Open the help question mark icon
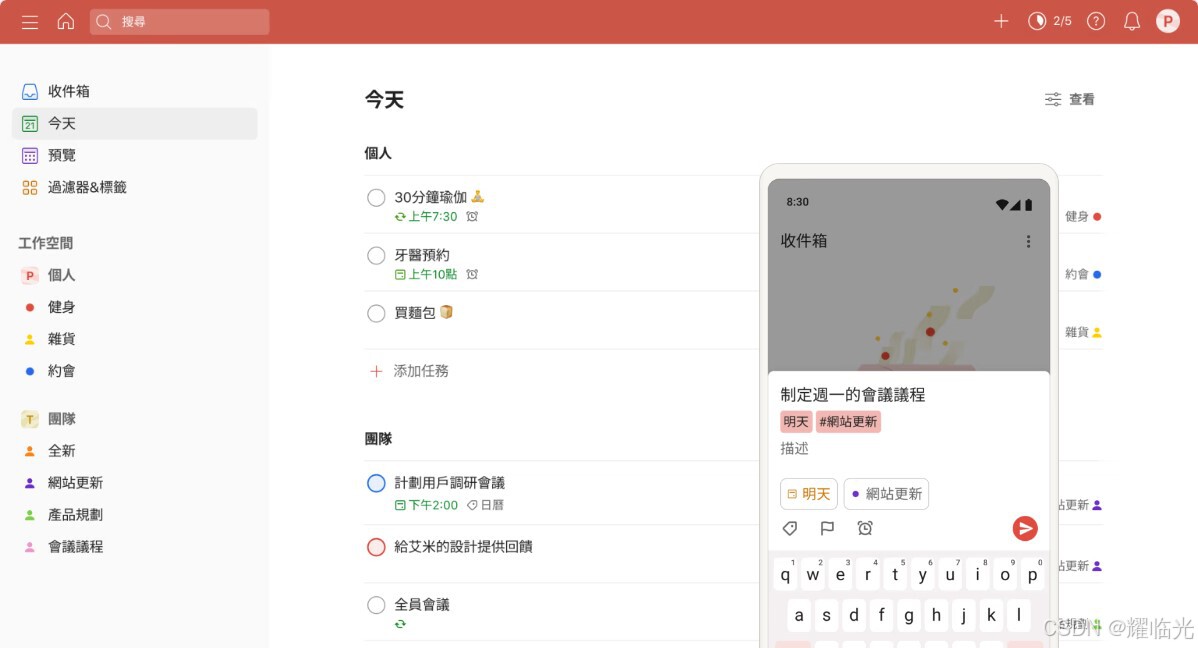The height and width of the screenshot is (648, 1198). (x=1096, y=21)
